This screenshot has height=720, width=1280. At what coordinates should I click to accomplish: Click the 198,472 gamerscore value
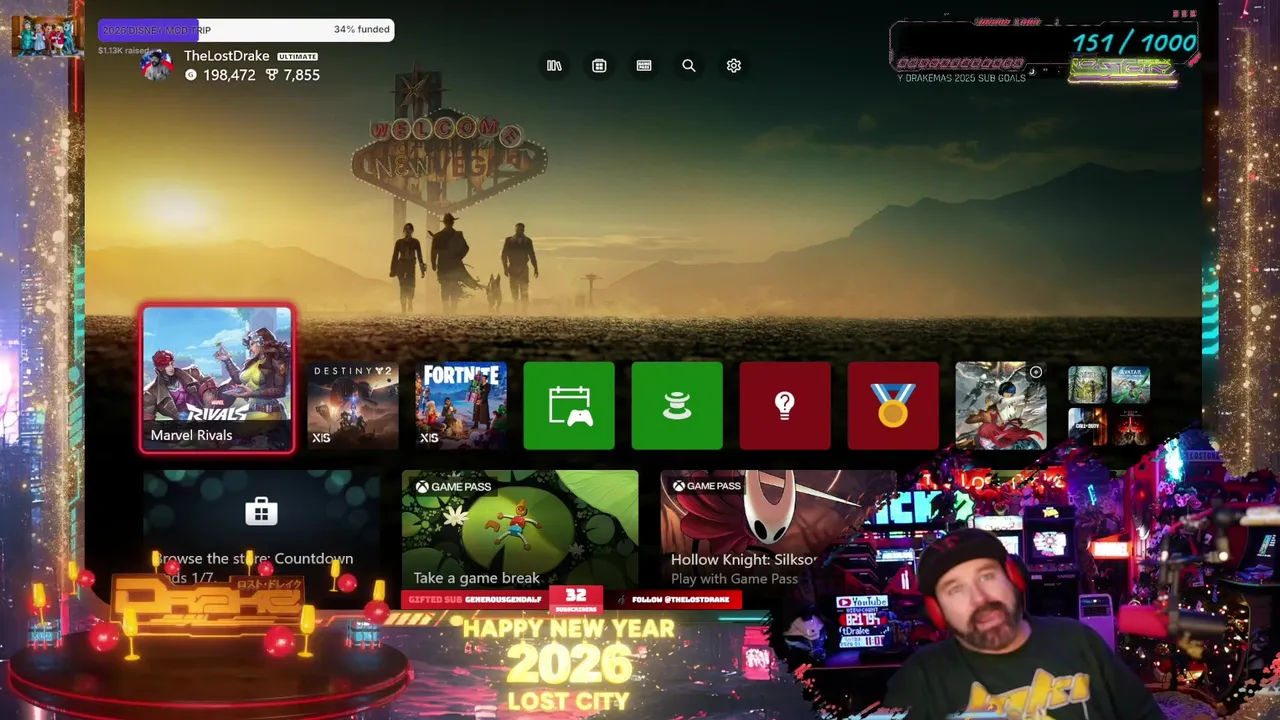(x=229, y=75)
